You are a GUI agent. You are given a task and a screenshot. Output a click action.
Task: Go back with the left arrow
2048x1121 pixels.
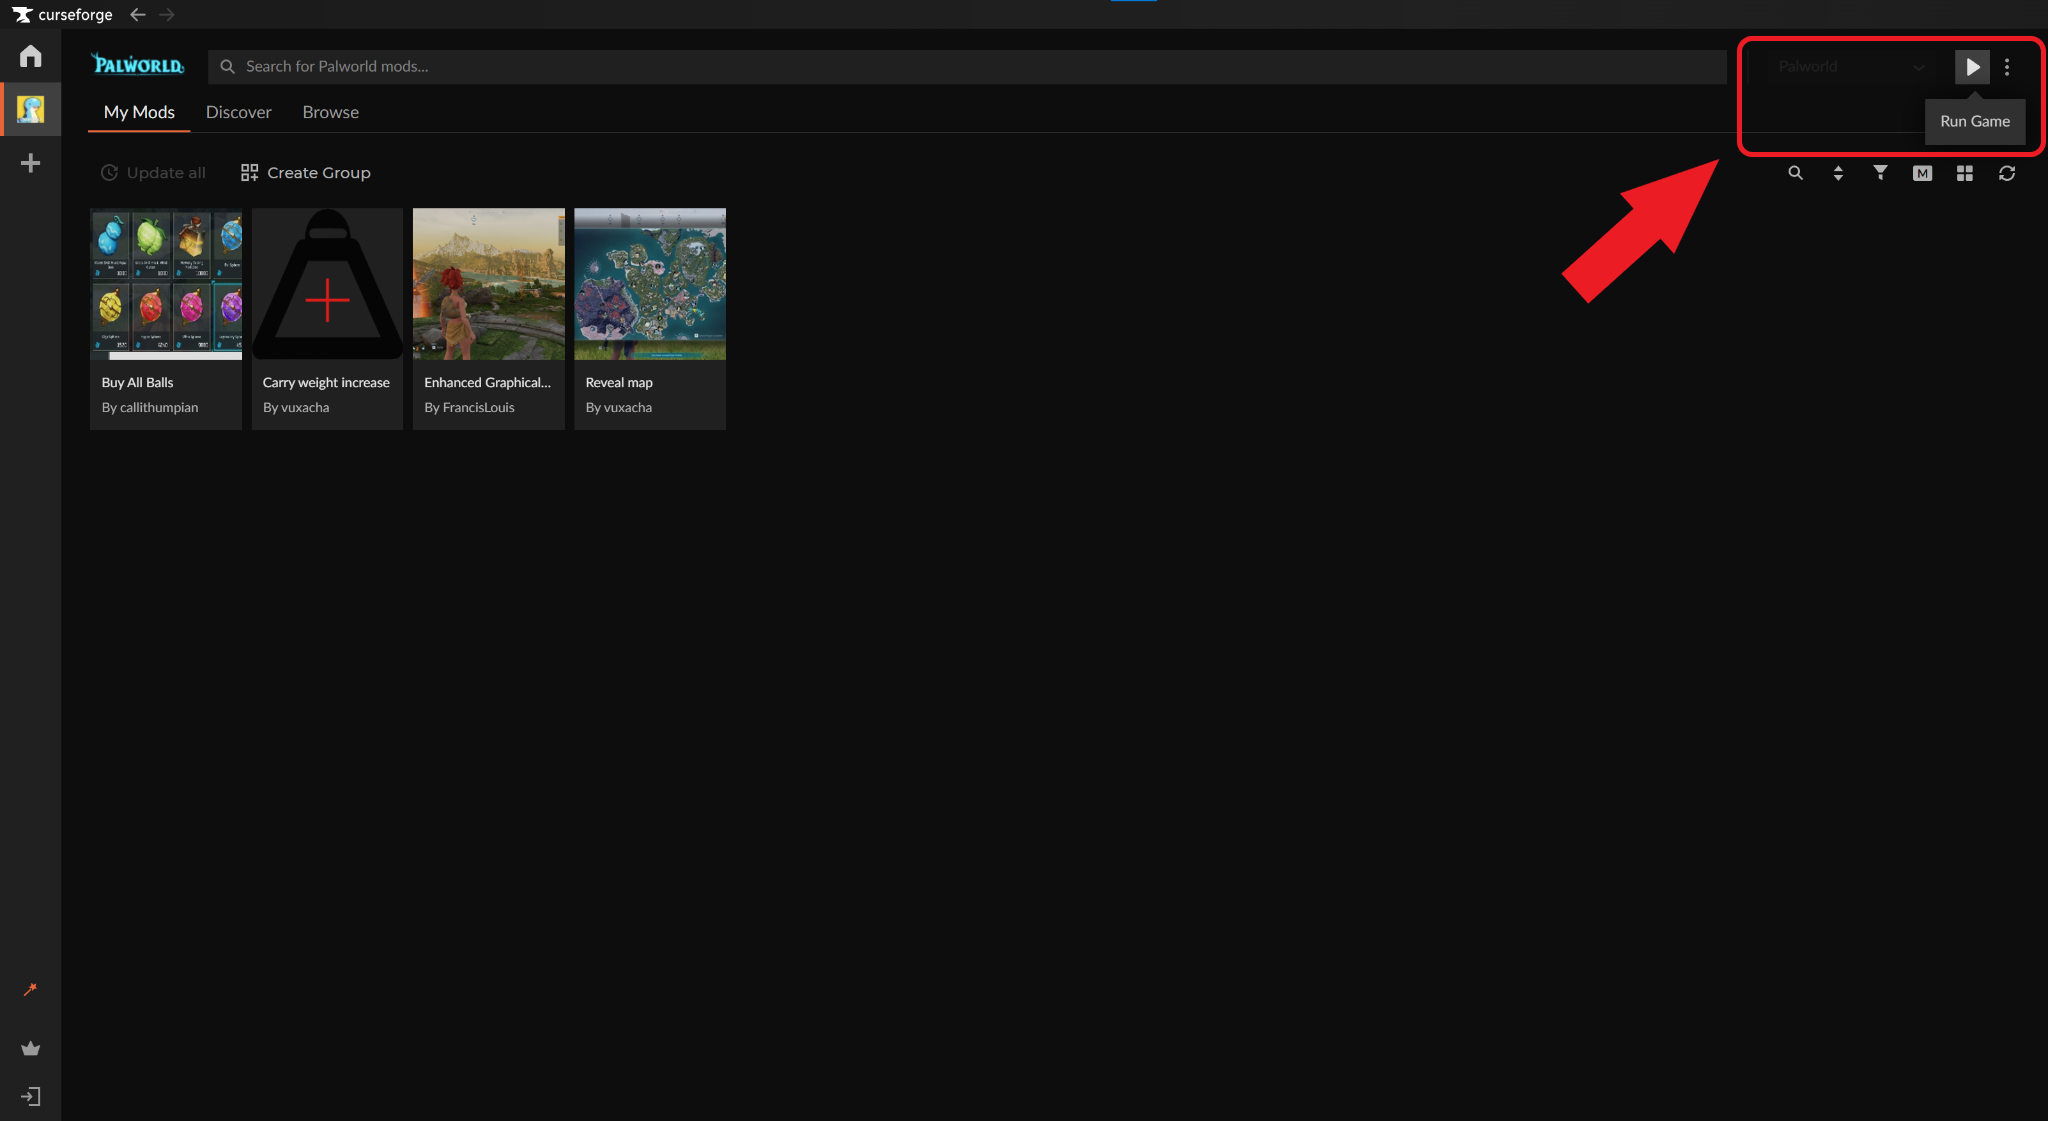tap(138, 15)
